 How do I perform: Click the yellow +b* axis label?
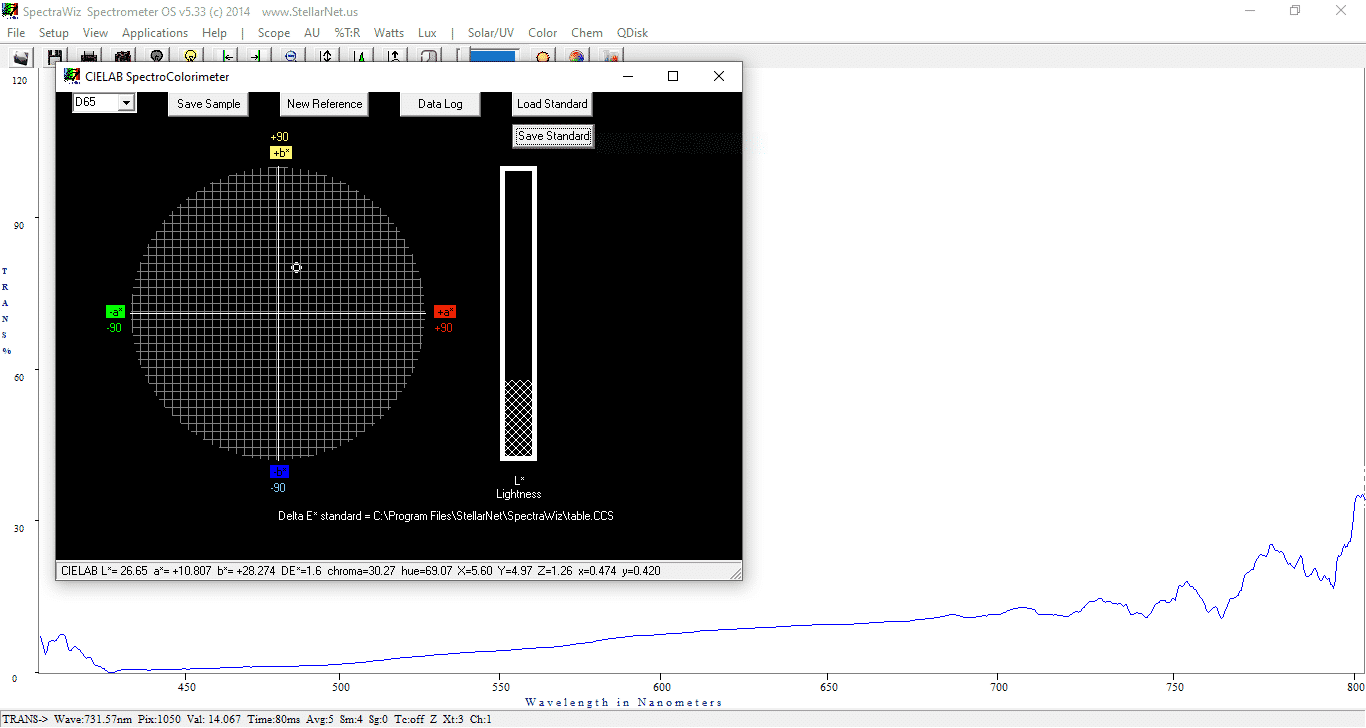[x=281, y=153]
